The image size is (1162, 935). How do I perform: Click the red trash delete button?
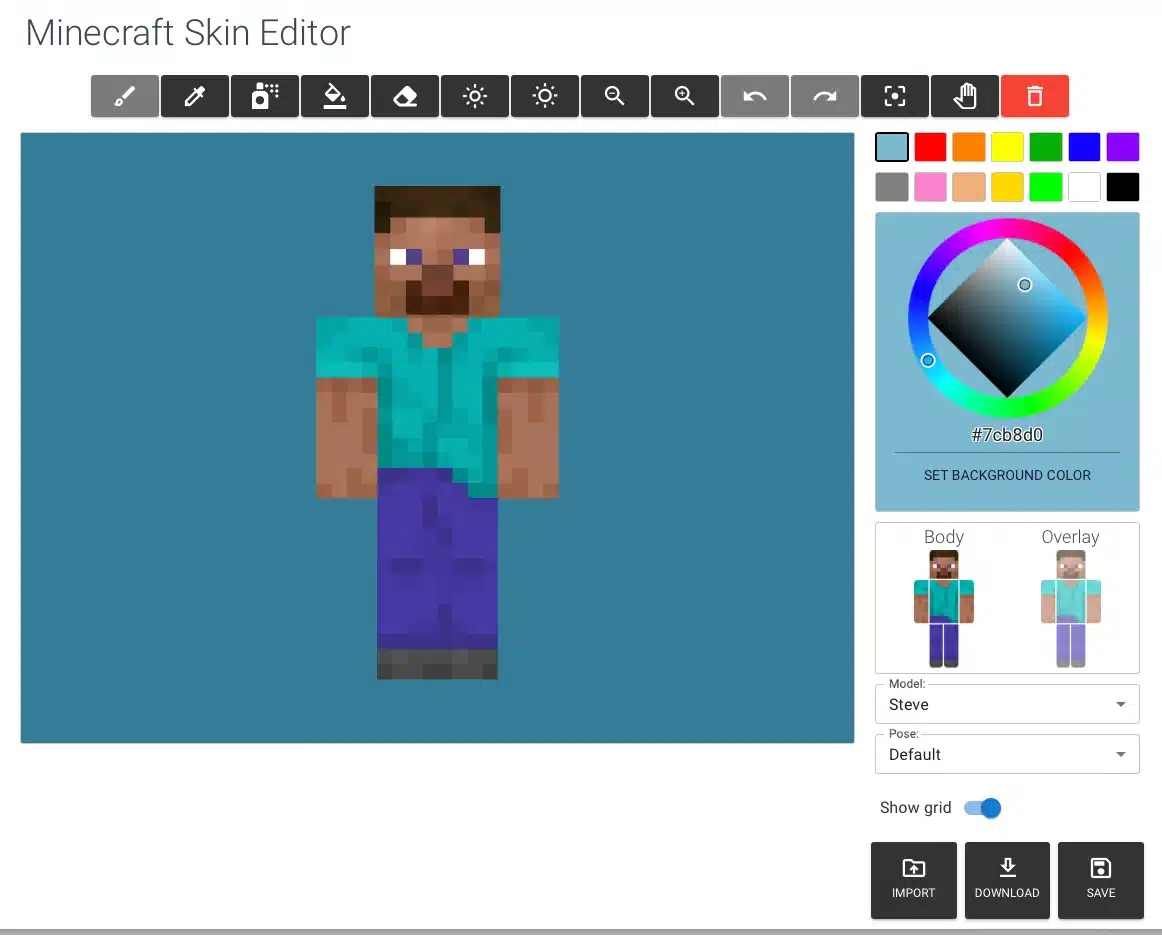[x=1035, y=96]
